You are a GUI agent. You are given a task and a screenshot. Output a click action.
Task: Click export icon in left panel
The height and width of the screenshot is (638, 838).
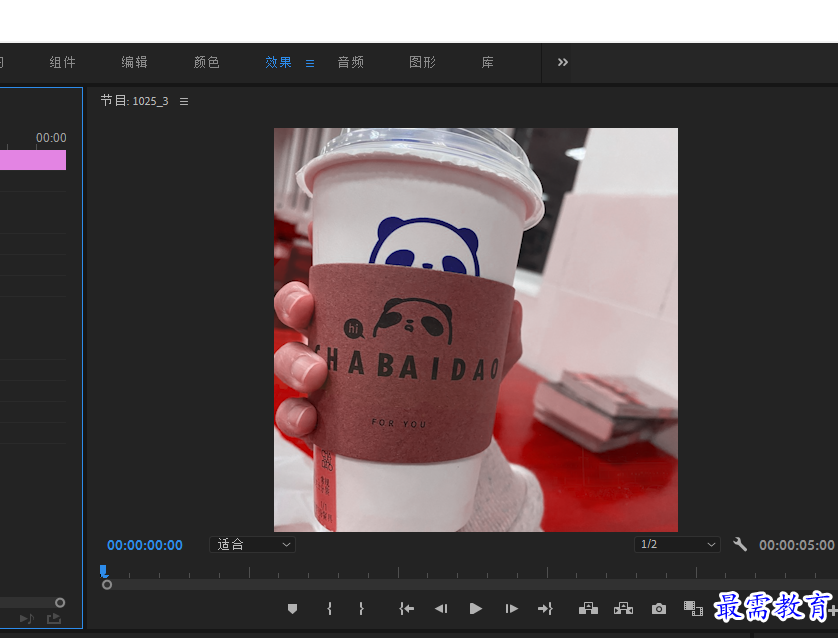54,619
